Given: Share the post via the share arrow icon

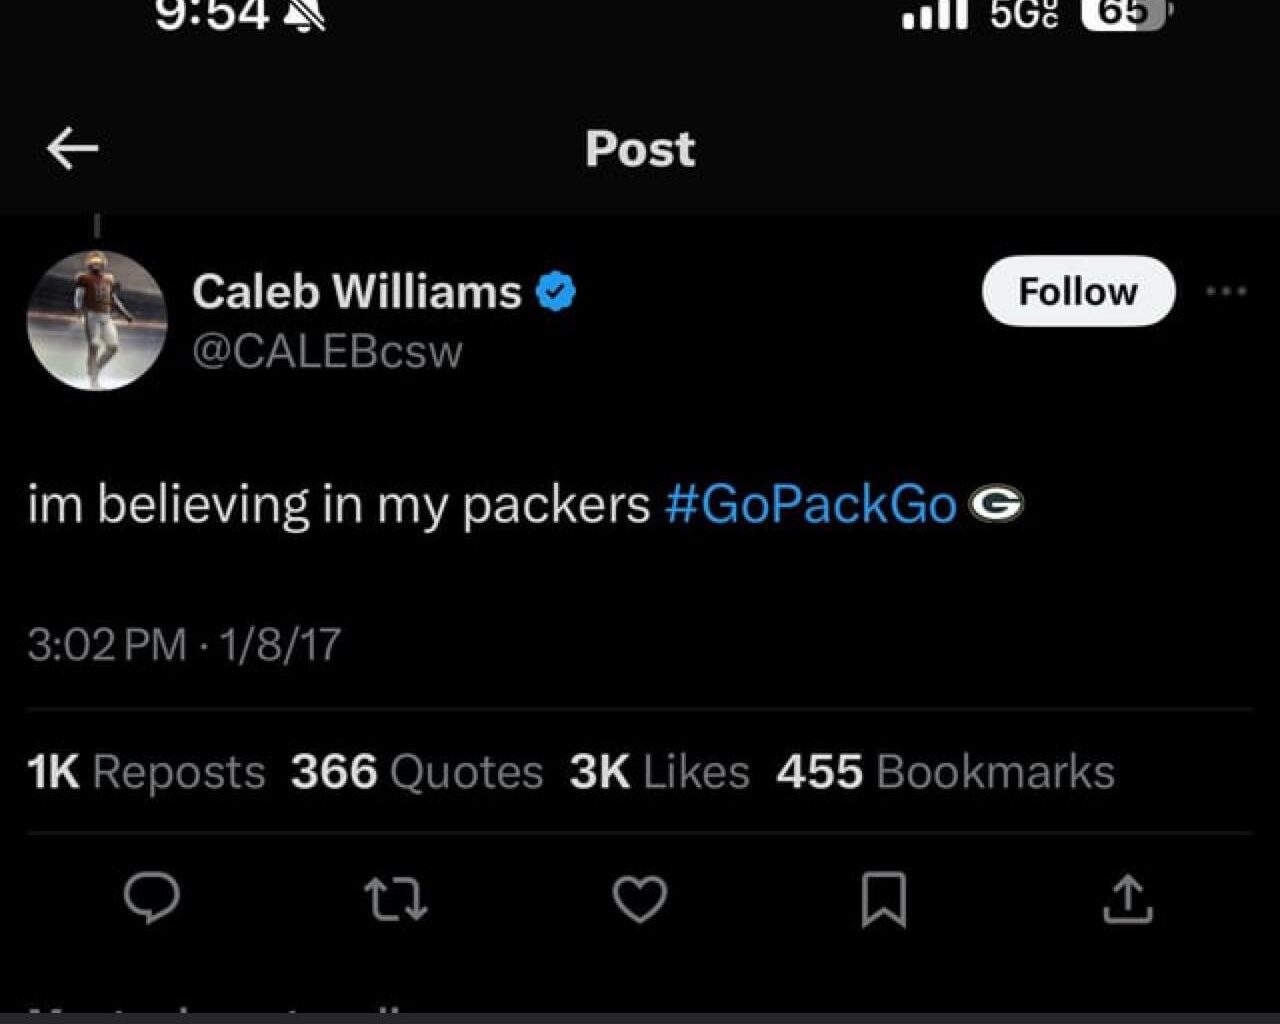Looking at the screenshot, I should [x=1127, y=899].
